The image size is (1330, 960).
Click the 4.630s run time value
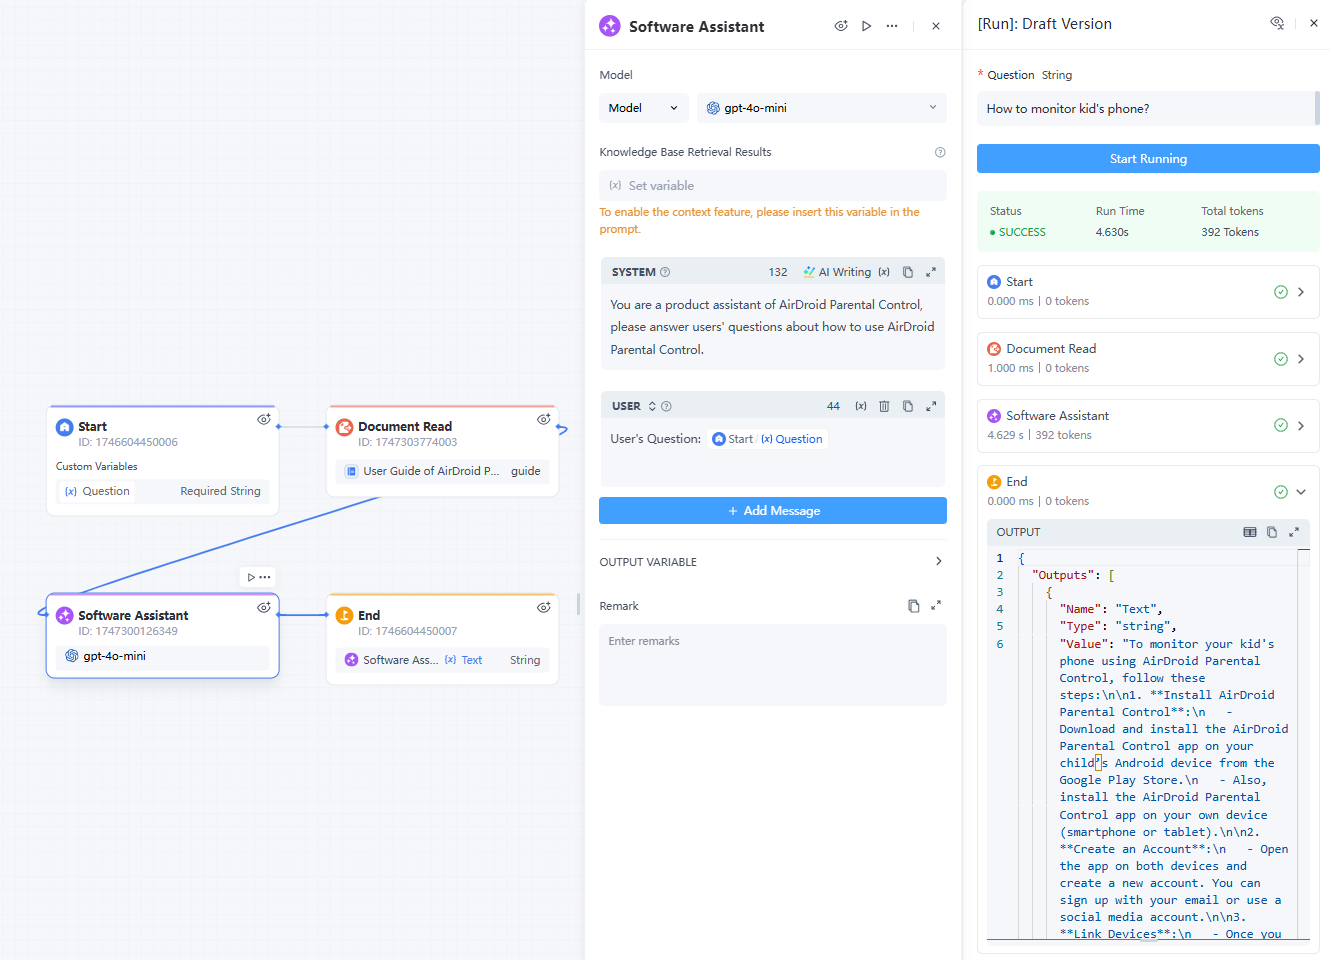[x=1112, y=232]
